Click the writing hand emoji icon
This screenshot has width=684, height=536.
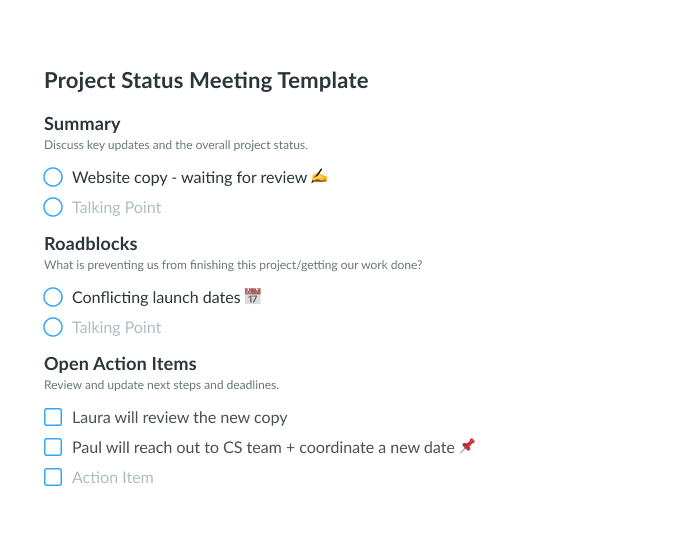coord(319,176)
